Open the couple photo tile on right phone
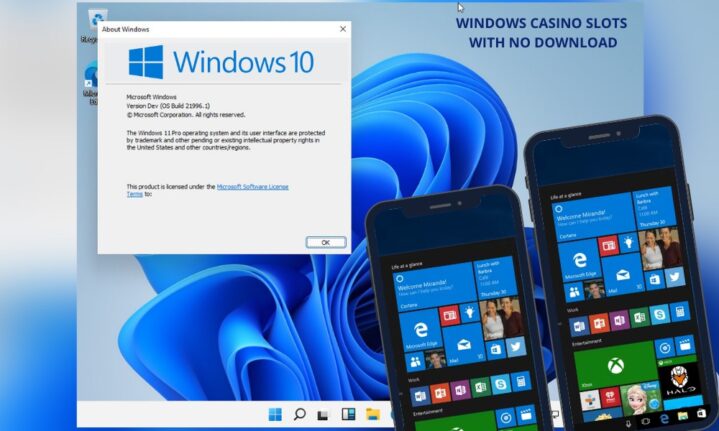719x431 pixels. point(660,249)
